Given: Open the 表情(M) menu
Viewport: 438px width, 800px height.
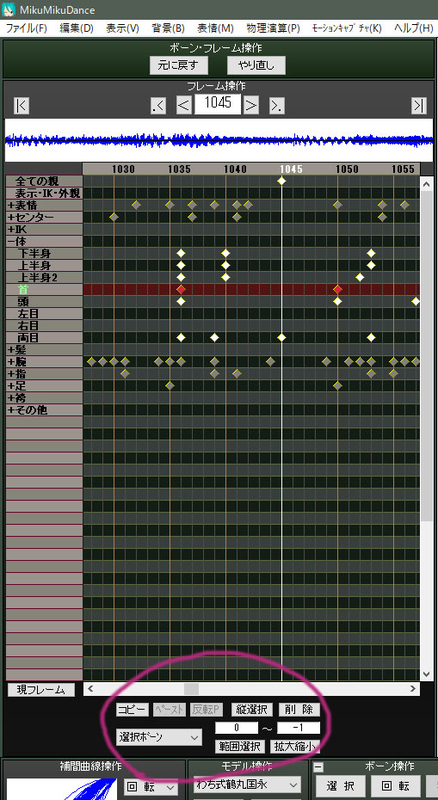Looking at the screenshot, I should coord(215,28).
